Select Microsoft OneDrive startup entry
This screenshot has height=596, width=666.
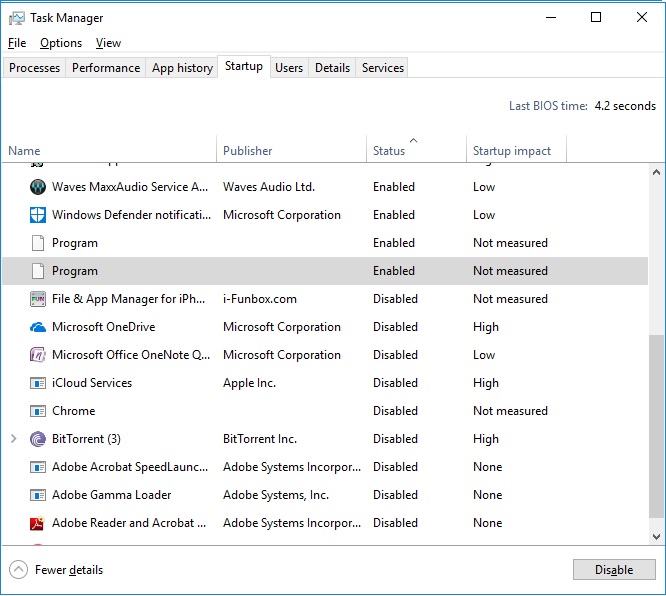point(104,327)
